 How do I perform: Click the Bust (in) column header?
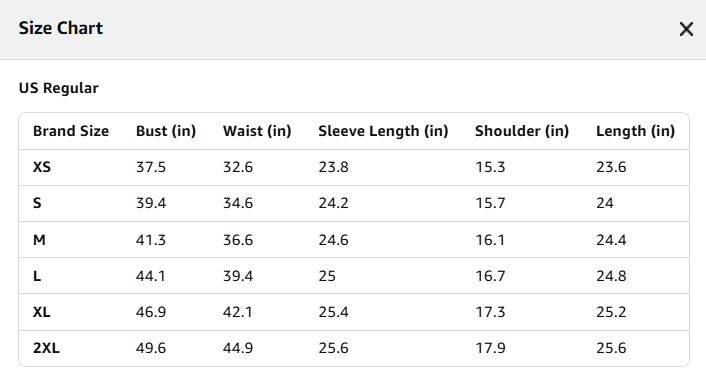[166, 131]
